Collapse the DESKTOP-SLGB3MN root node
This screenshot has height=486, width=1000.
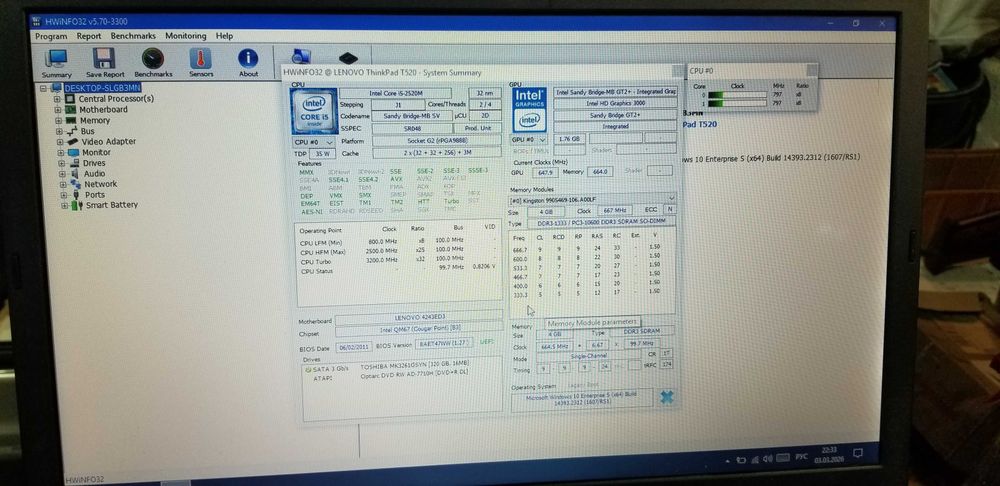(x=43, y=88)
